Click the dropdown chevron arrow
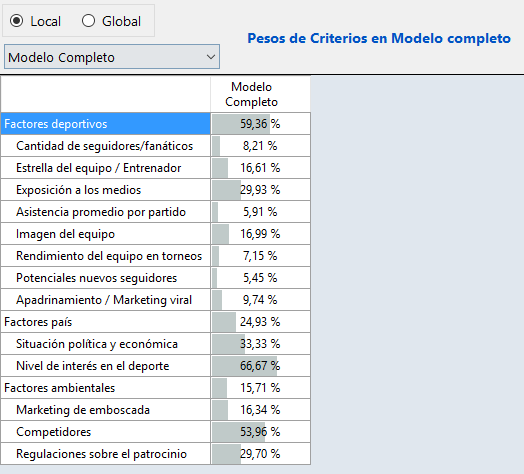 click(211, 57)
